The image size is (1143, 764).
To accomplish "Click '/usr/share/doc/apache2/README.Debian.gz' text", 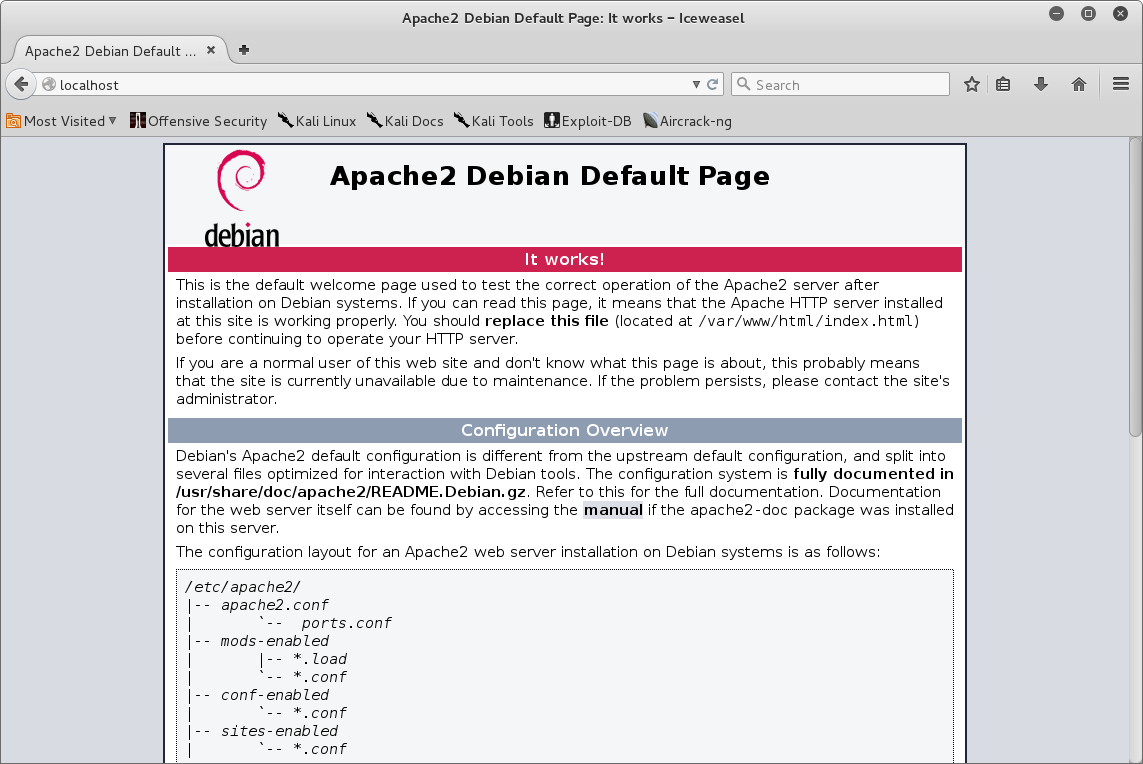I will (x=351, y=491).
